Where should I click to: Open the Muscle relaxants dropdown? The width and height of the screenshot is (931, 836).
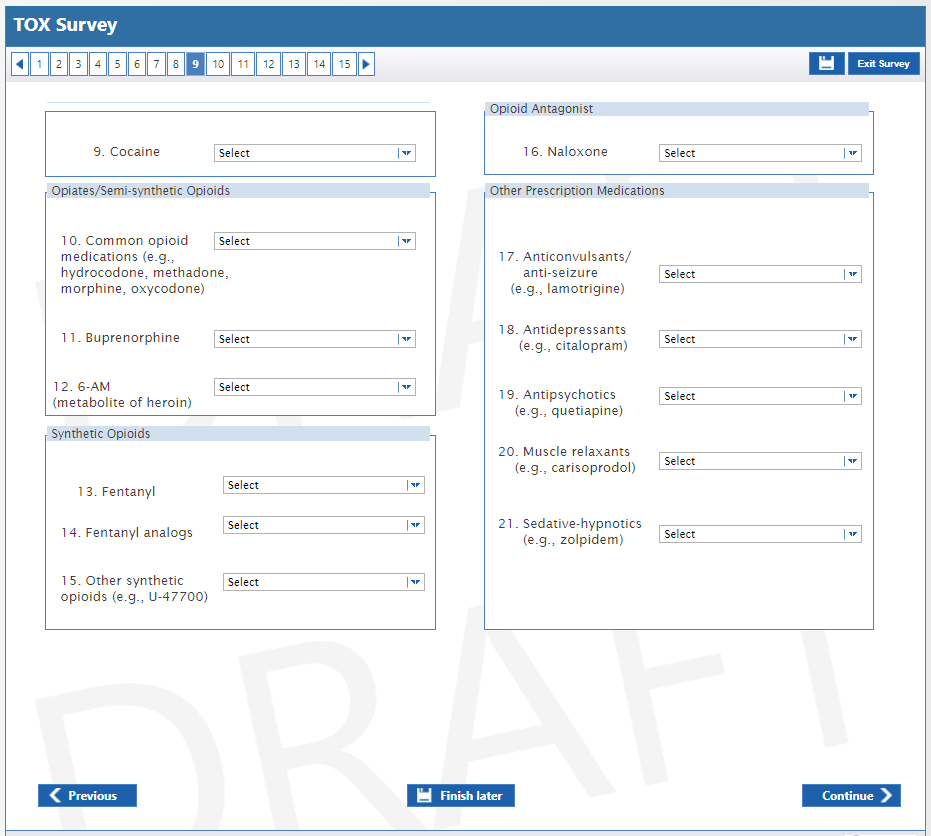[760, 461]
